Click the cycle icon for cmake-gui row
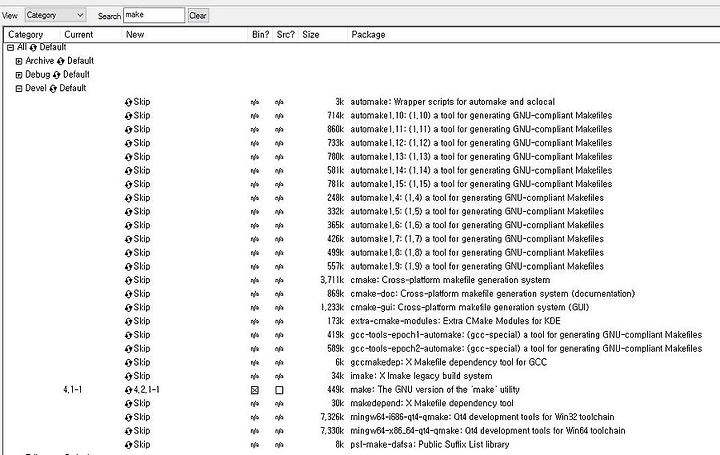This screenshot has height=455, width=720. (128, 308)
